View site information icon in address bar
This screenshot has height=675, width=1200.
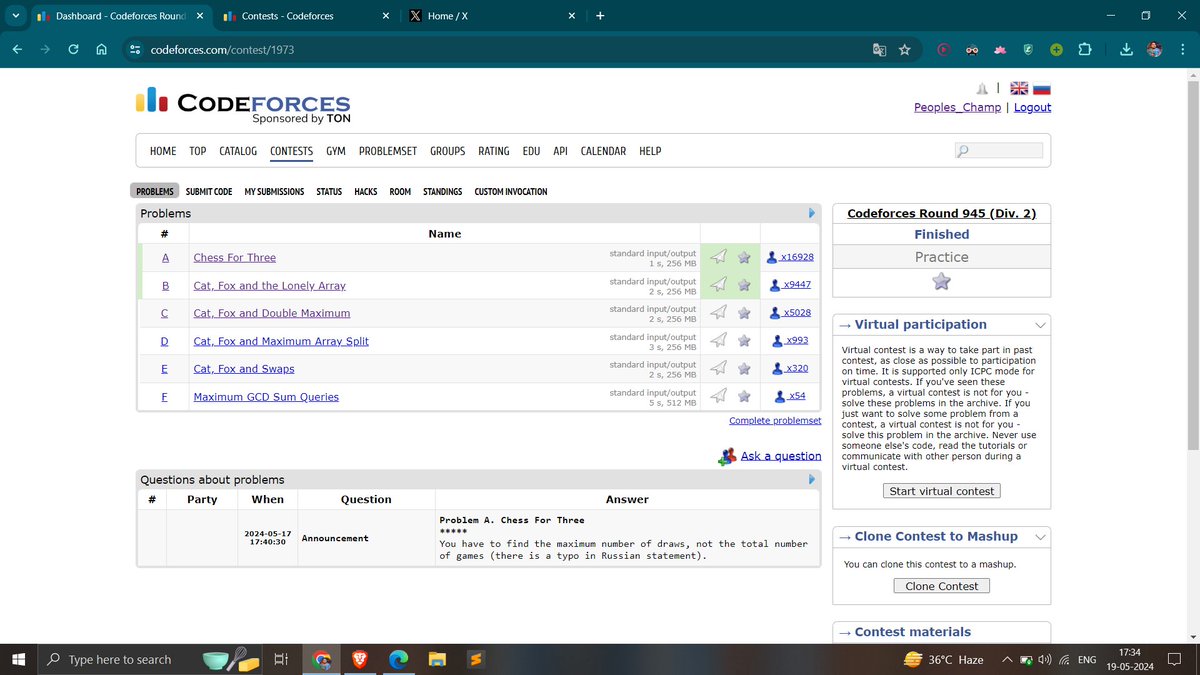[136, 49]
